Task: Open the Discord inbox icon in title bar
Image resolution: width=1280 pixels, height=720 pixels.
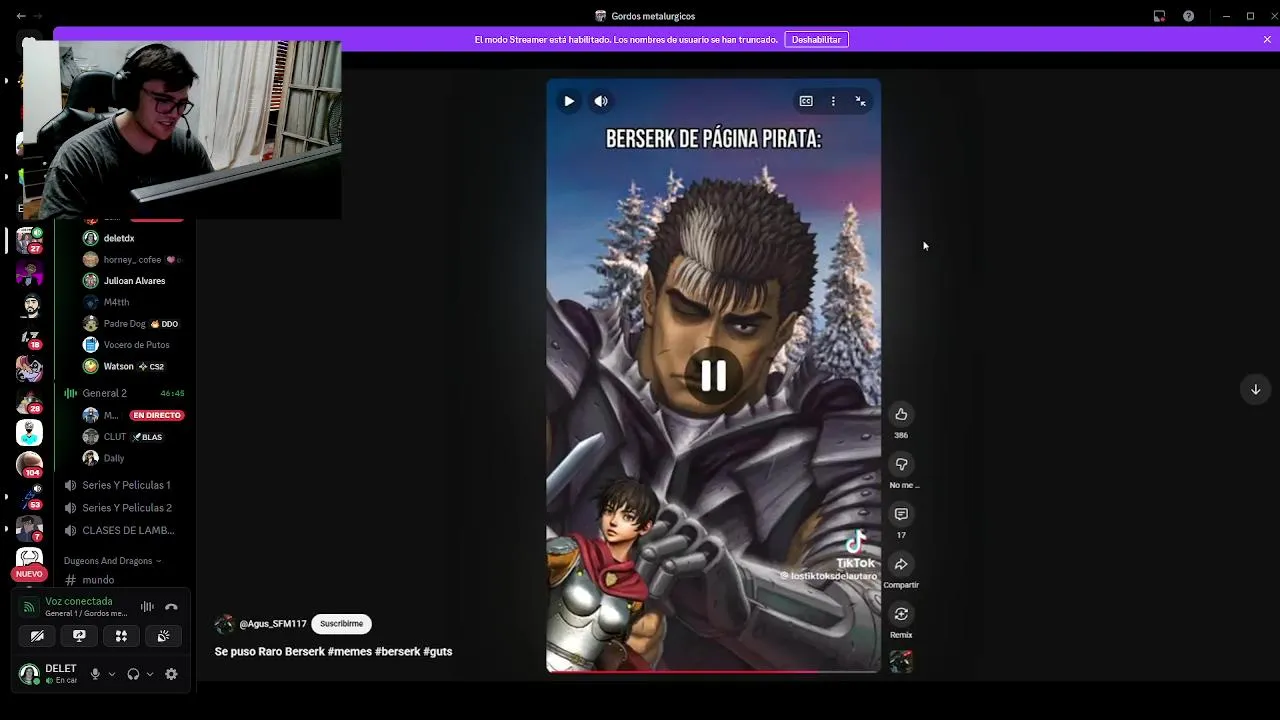Action: 1159,16
